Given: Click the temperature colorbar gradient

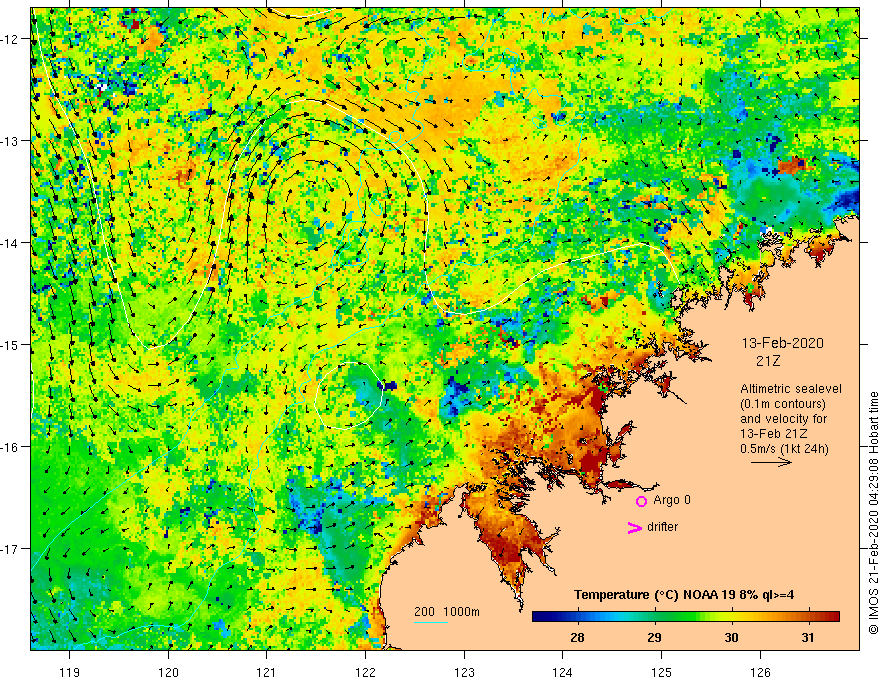Looking at the screenshot, I should click(x=685, y=616).
